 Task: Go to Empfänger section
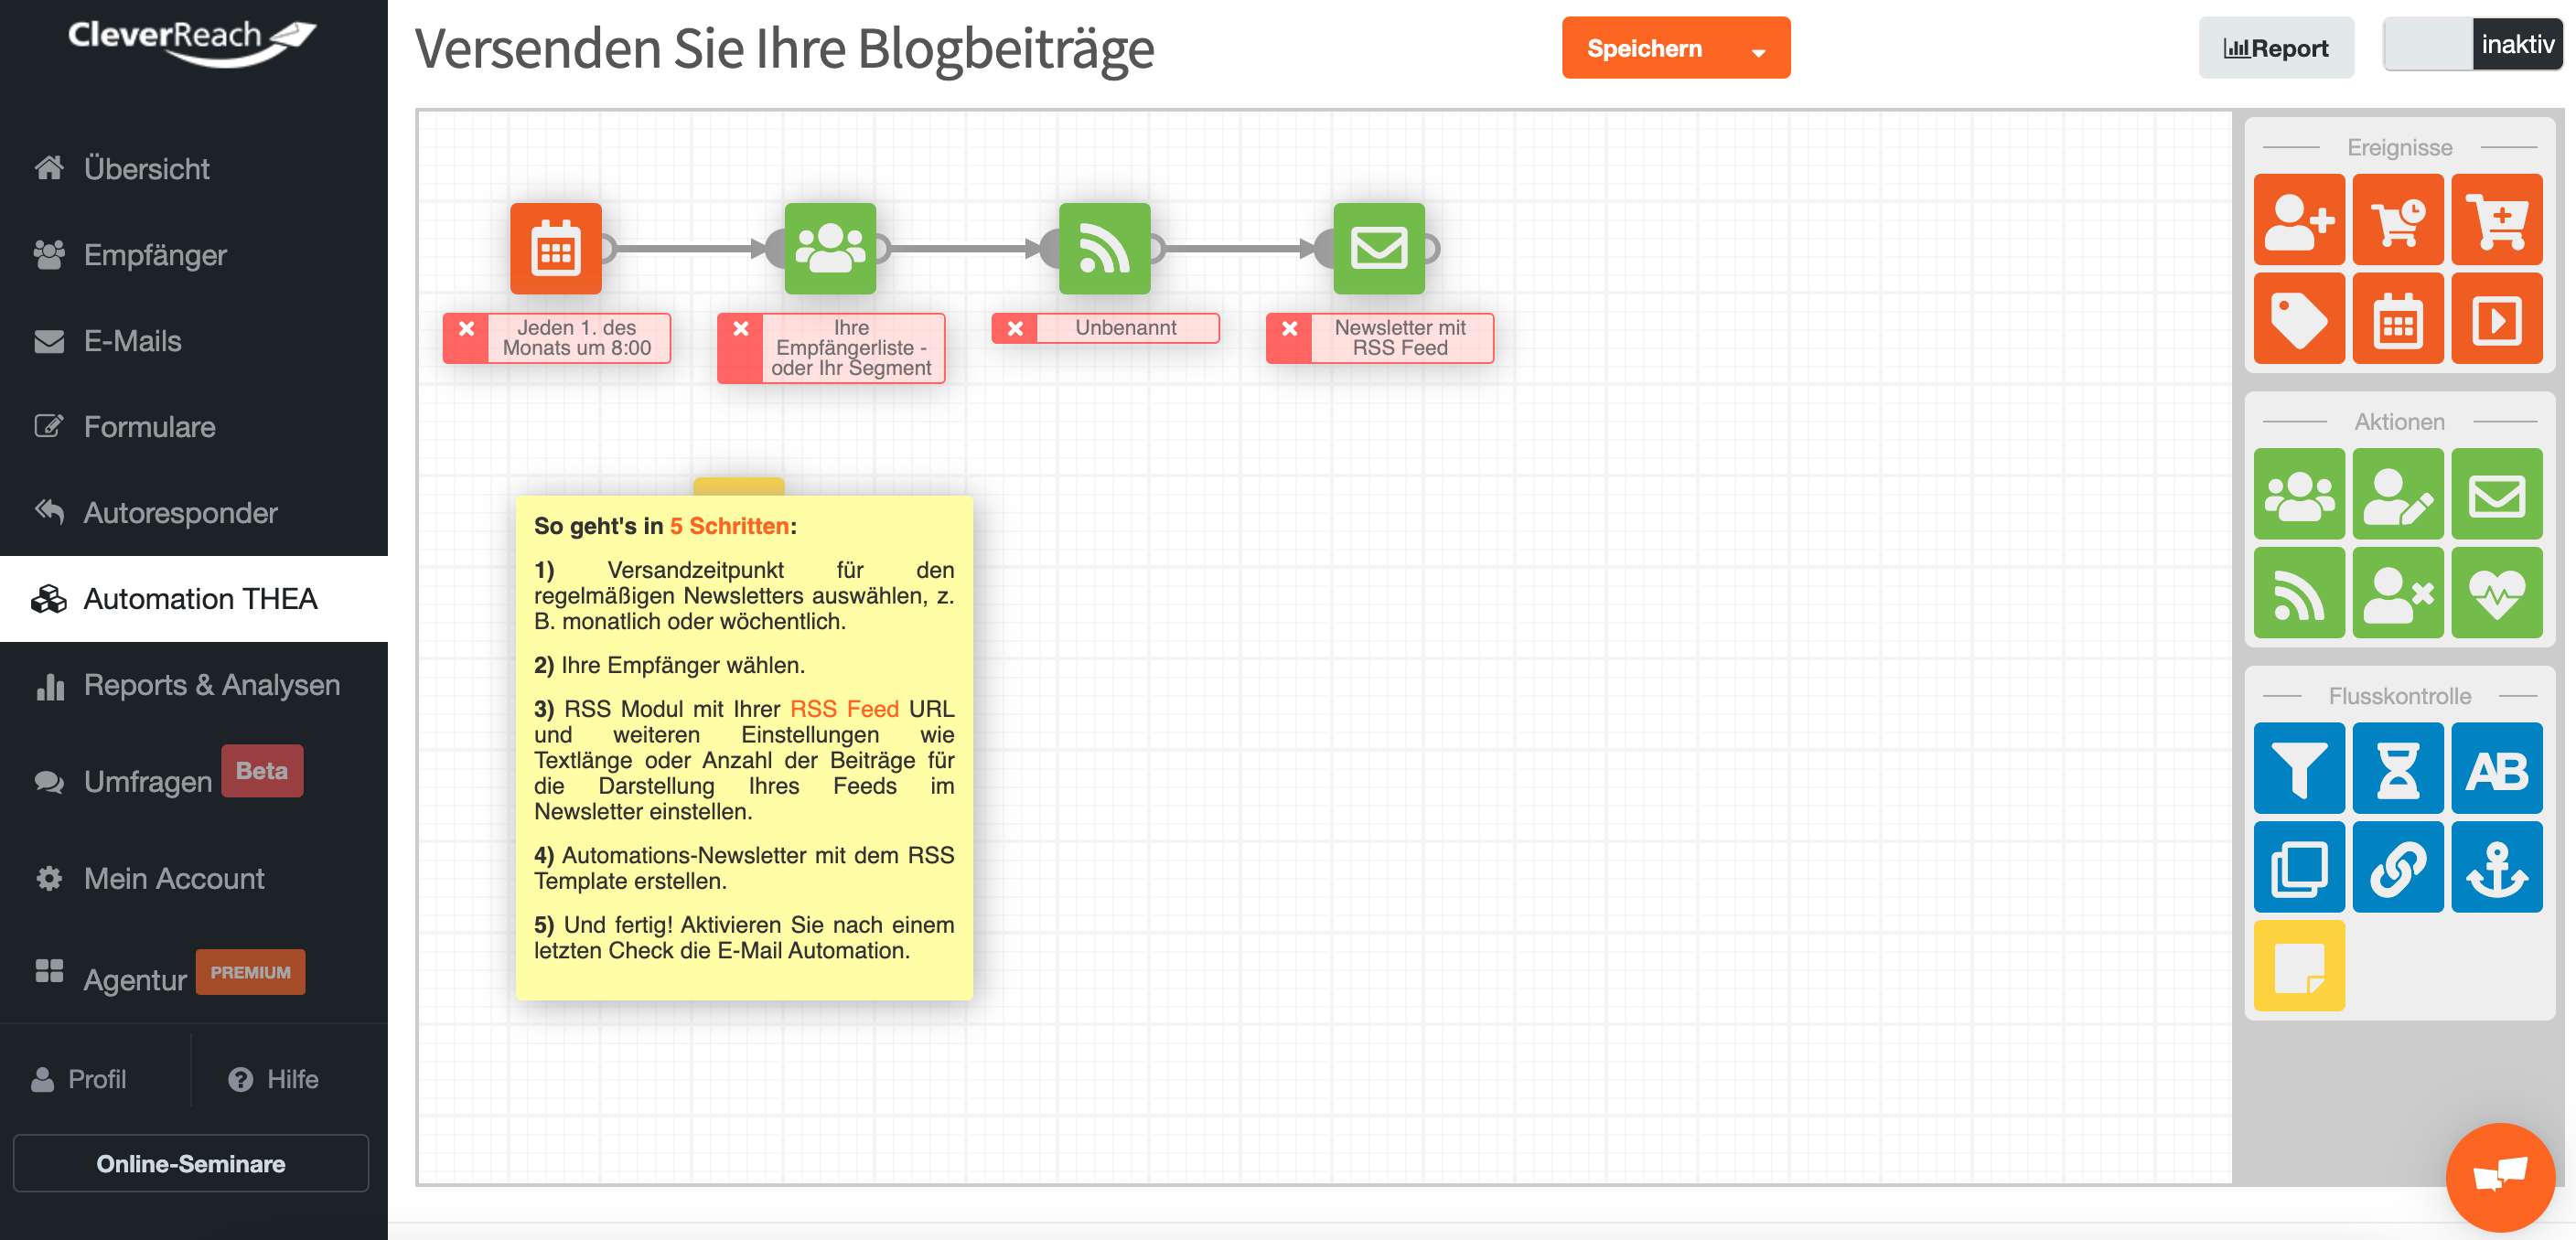click(194, 254)
